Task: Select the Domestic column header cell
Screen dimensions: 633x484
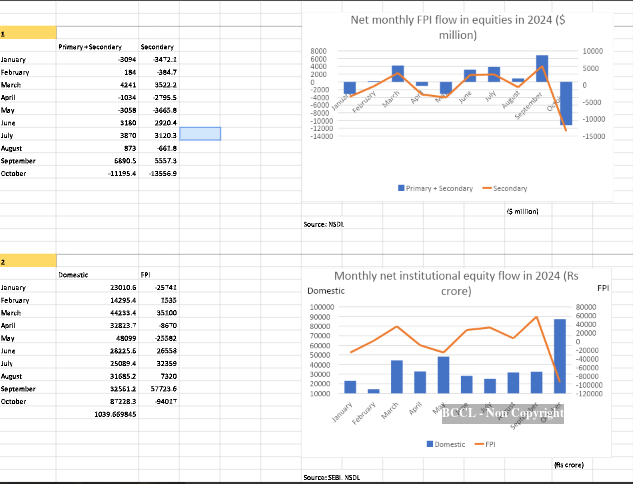Action: pos(97,275)
